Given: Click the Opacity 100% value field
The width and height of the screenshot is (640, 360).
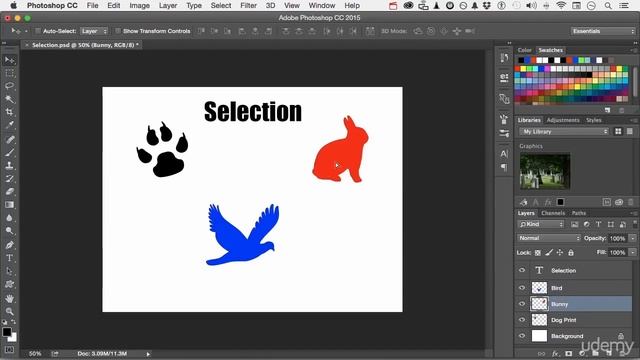Looking at the screenshot, I should [618, 238].
